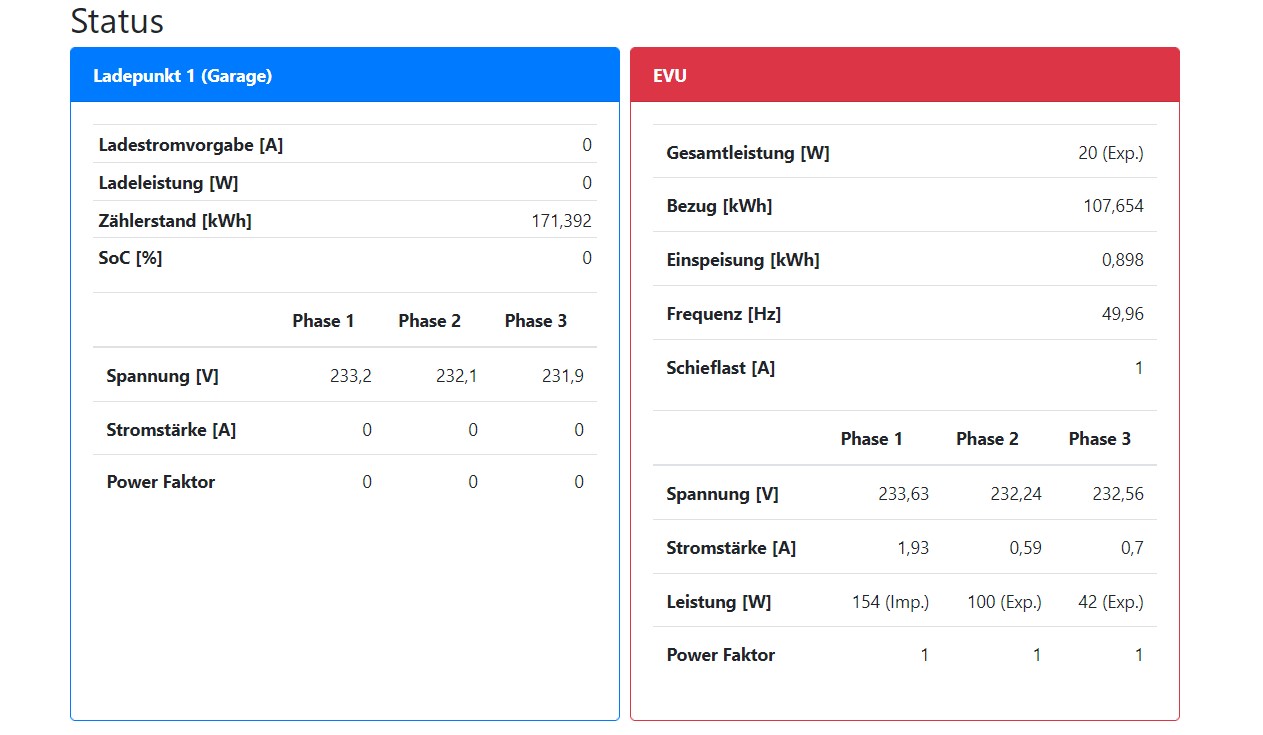Click the Phase 3 column header in the Ladepunkt table
Screen dimensions: 1263x735
tap(535, 321)
